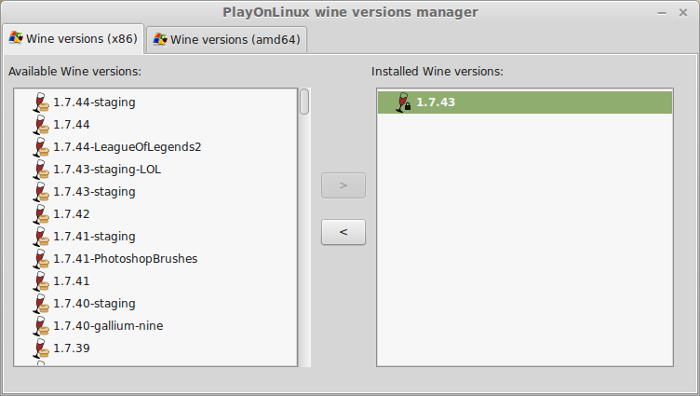Screen dimensions: 700x396
Task: Pick 1.7.43-staging-LOL from the list
Action: tap(107, 169)
